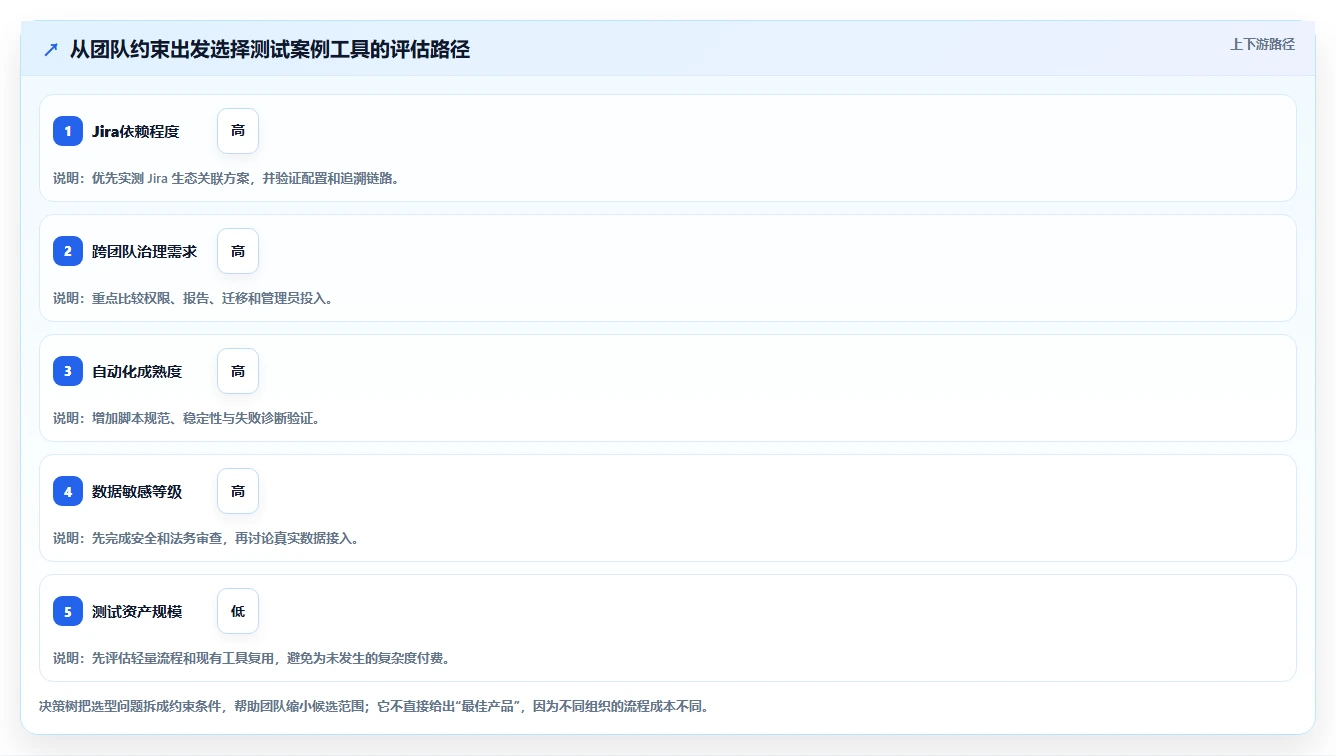Click the 跨团队治理需求 label
The width and height of the screenshot is (1336, 756).
click(144, 251)
